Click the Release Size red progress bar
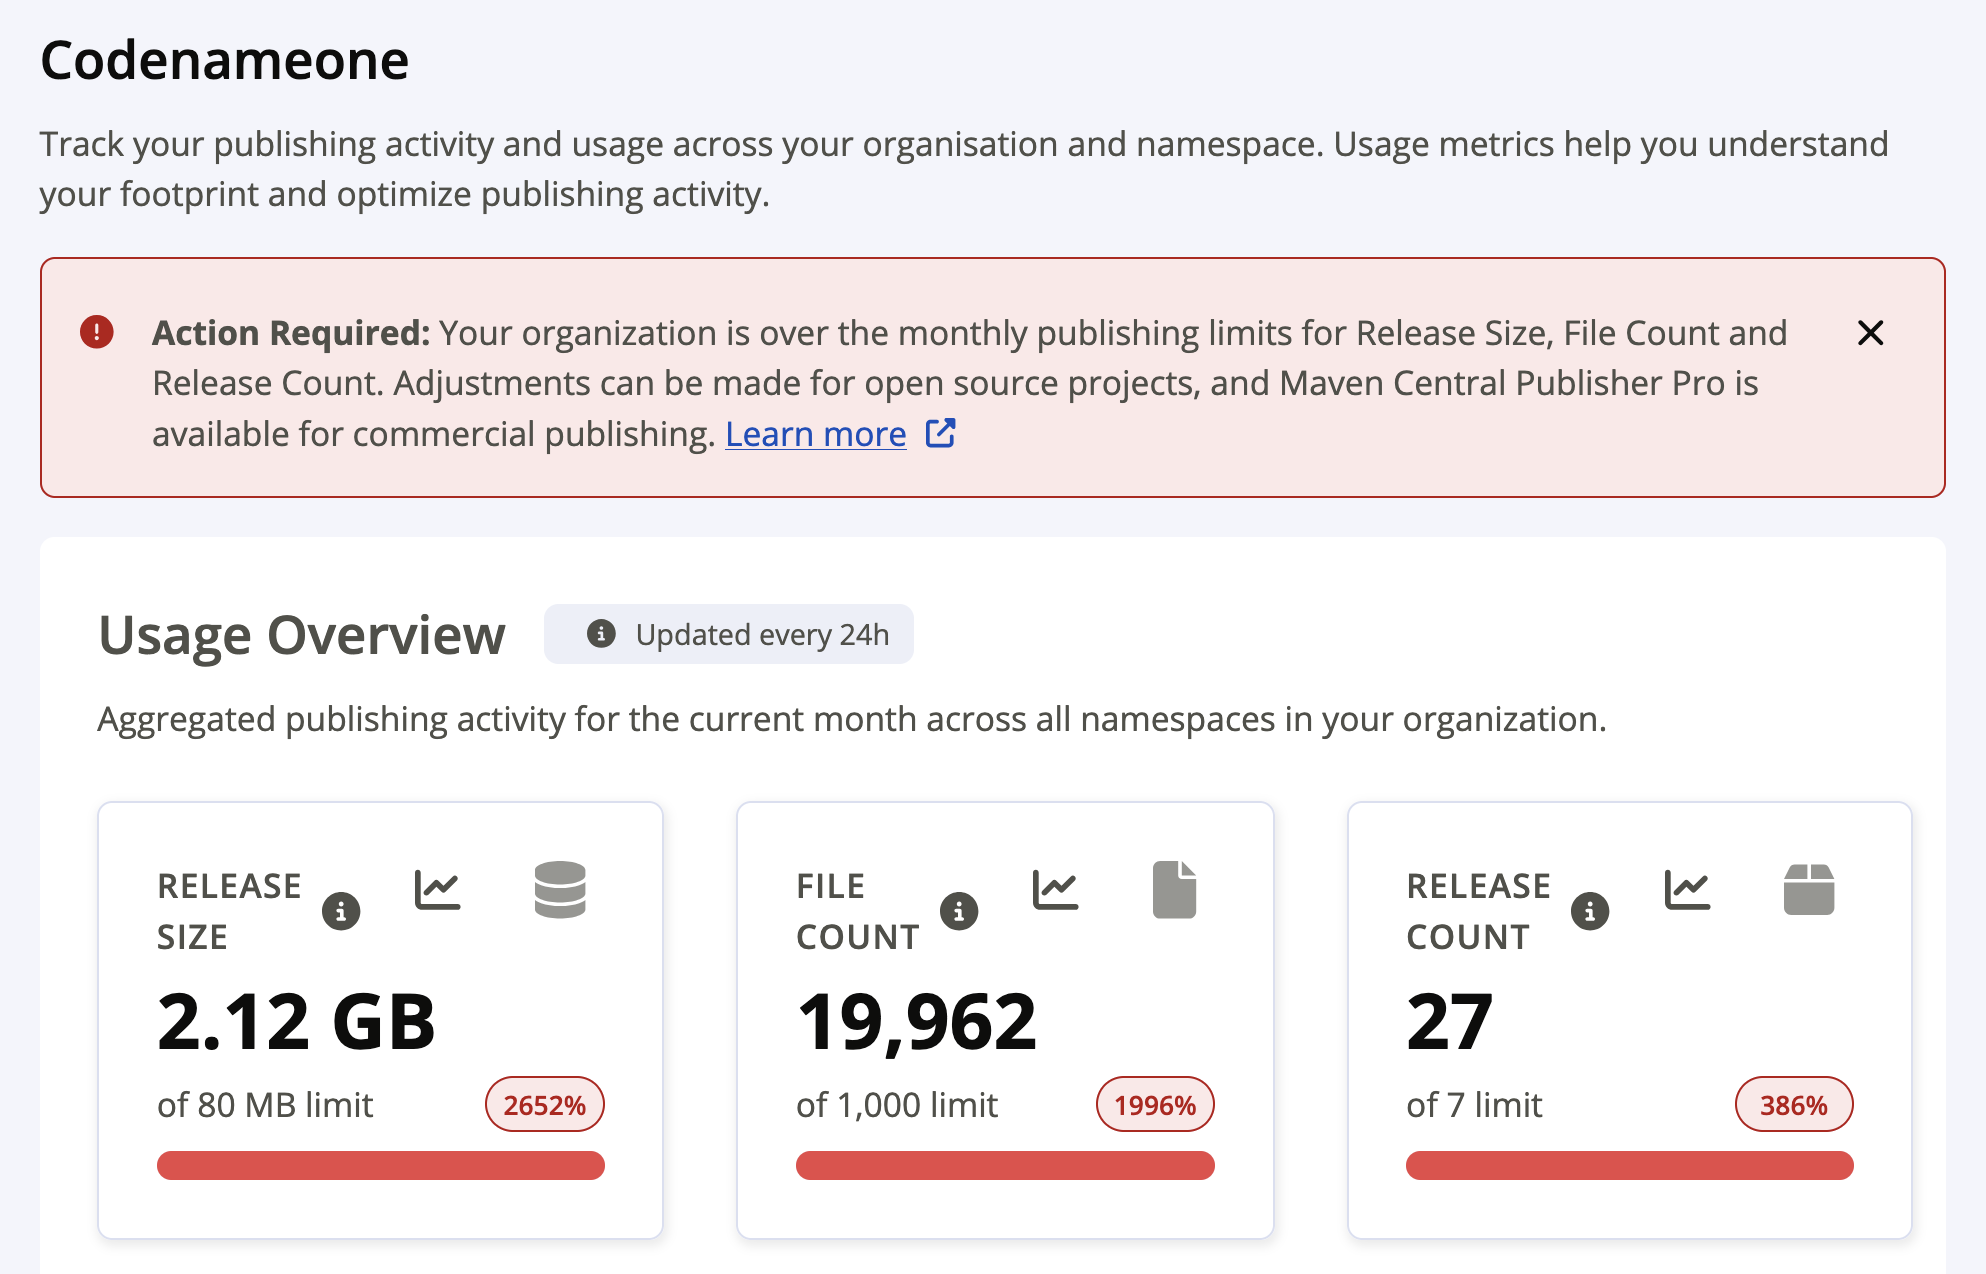 pyautogui.click(x=381, y=1166)
